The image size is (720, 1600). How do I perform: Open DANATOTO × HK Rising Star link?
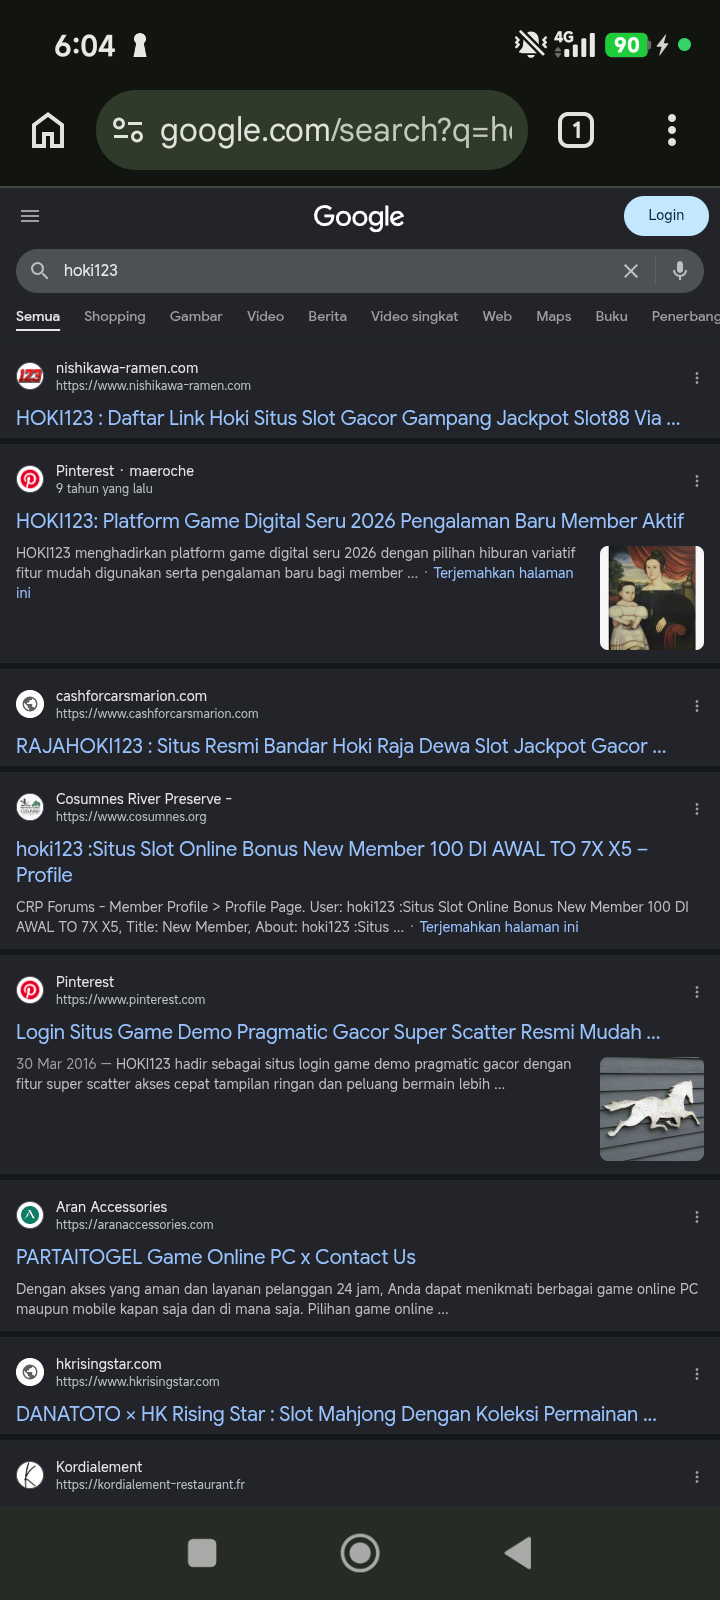click(x=336, y=1414)
